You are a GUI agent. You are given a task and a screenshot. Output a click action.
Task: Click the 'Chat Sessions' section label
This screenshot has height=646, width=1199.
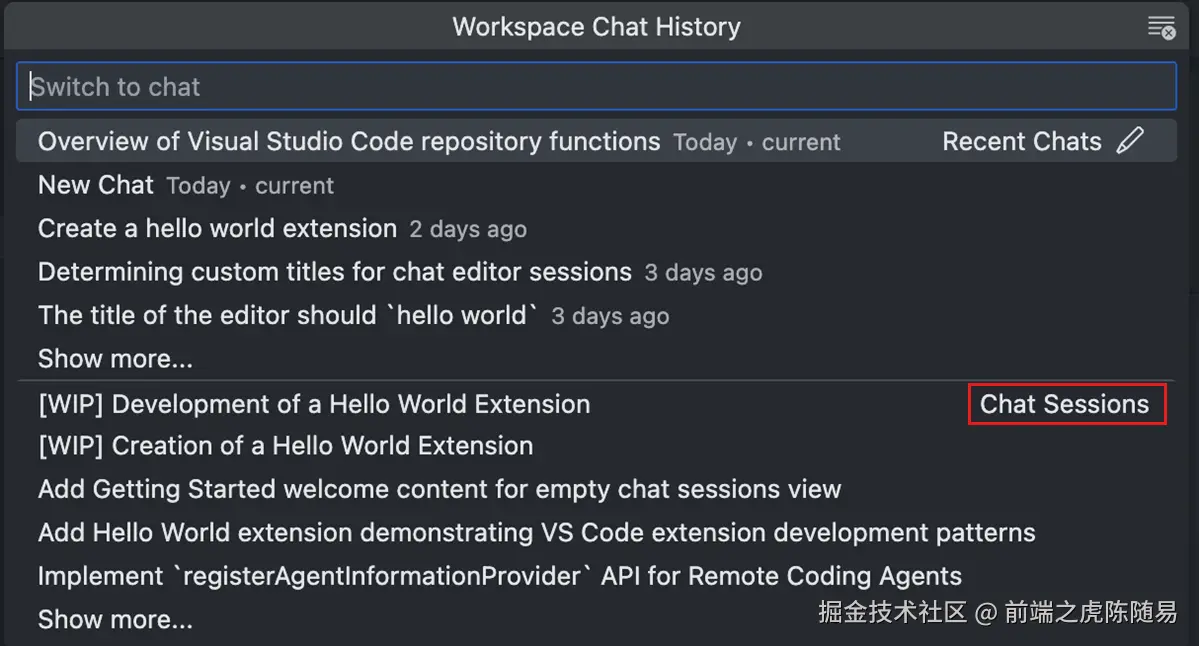click(1065, 404)
